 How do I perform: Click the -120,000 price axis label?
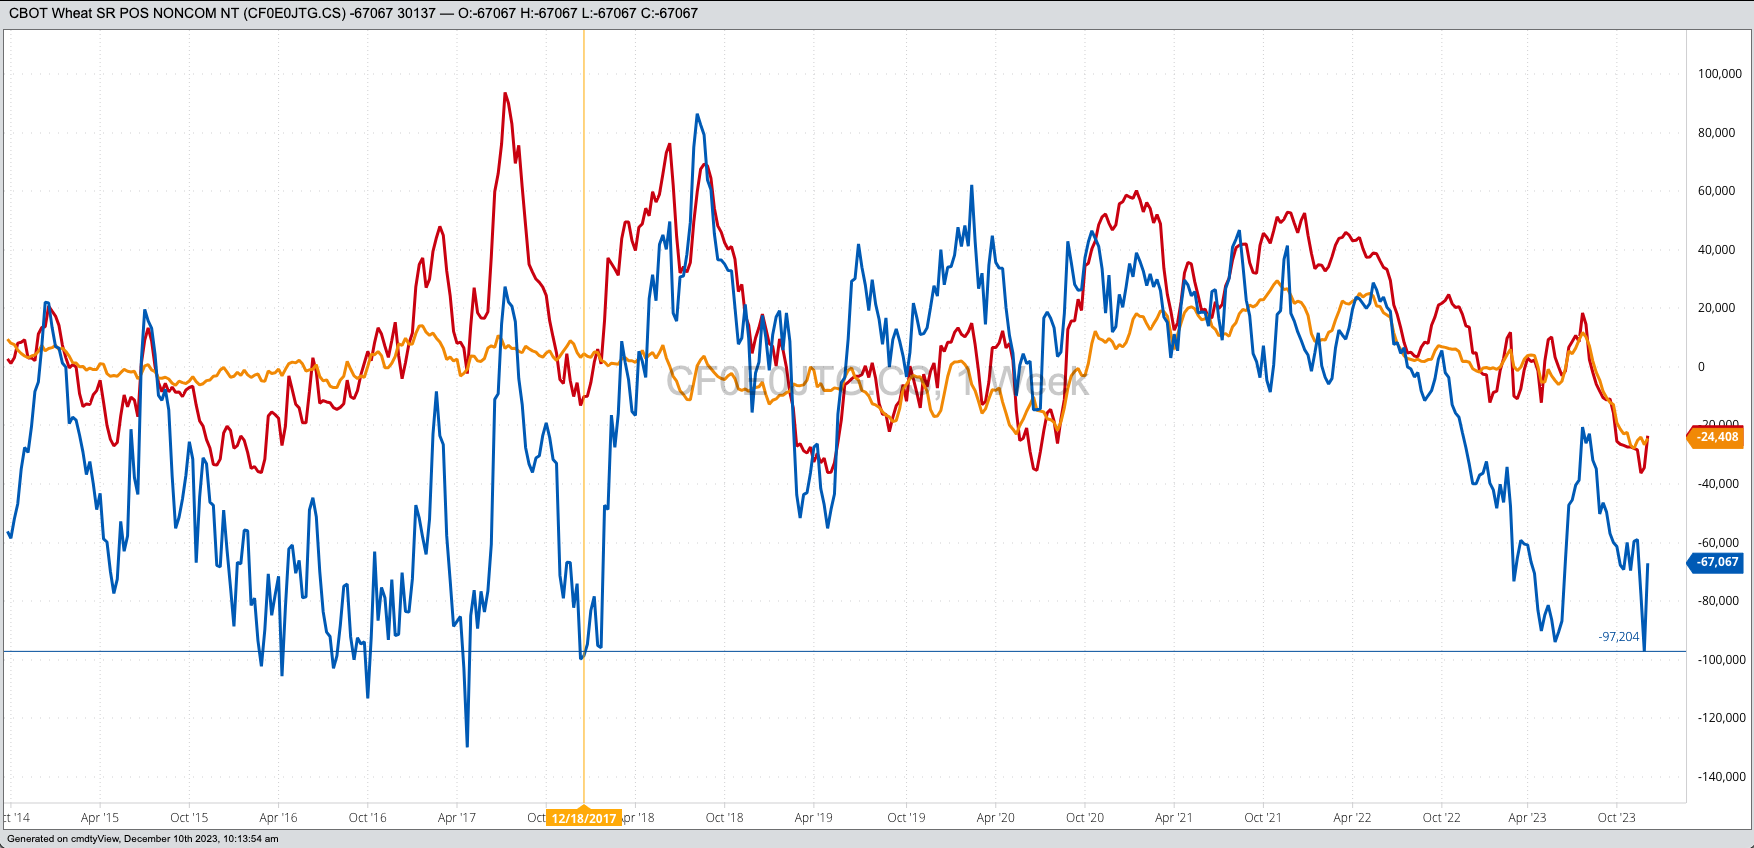tap(1719, 718)
